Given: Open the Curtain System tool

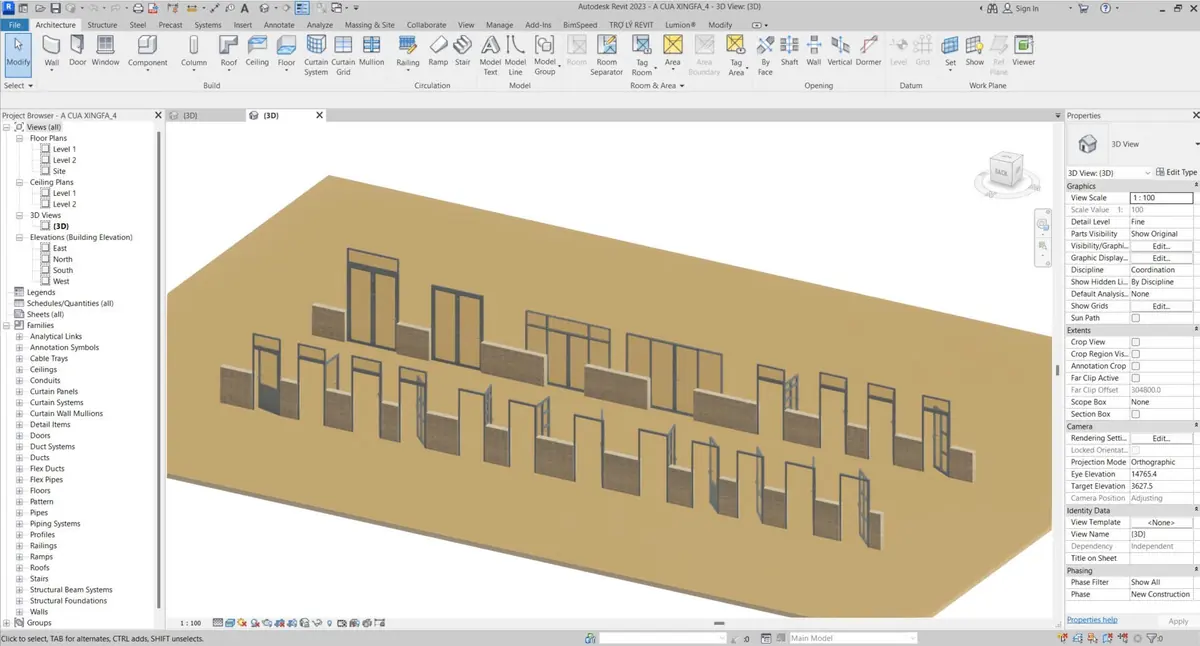Looking at the screenshot, I should coord(316,56).
